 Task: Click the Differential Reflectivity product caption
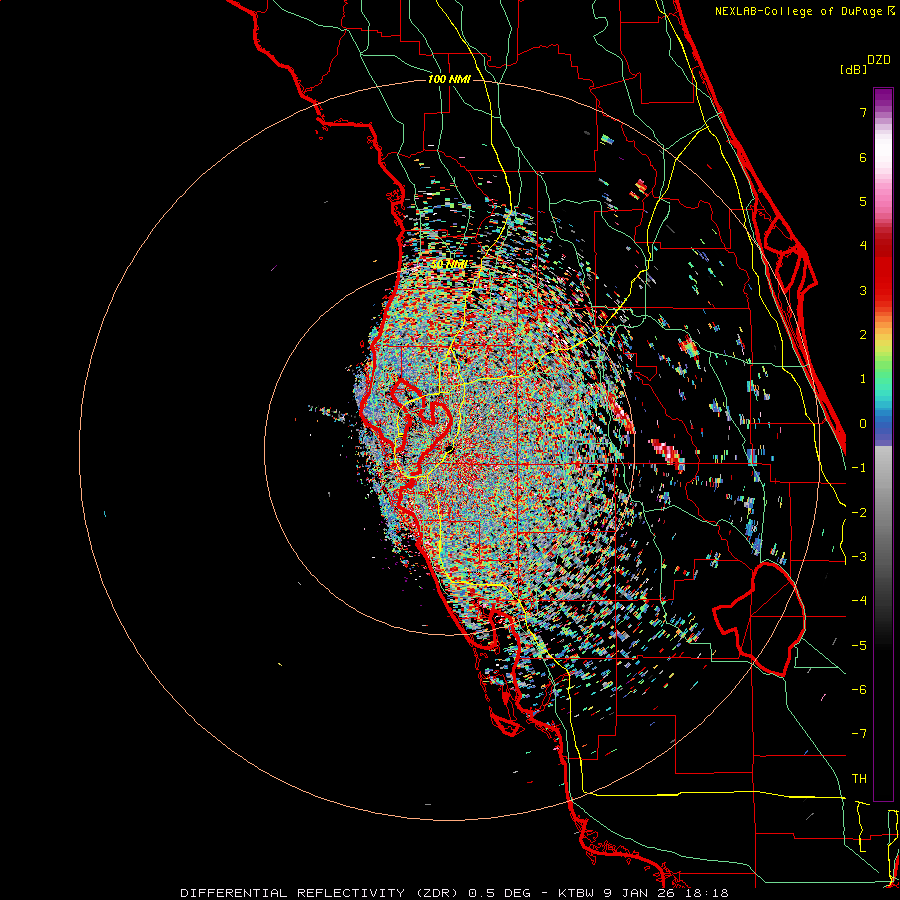click(x=454, y=893)
